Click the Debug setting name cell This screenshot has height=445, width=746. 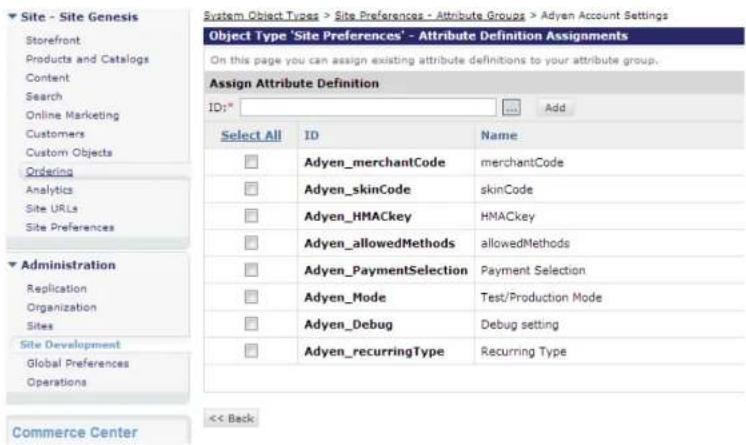point(520,325)
